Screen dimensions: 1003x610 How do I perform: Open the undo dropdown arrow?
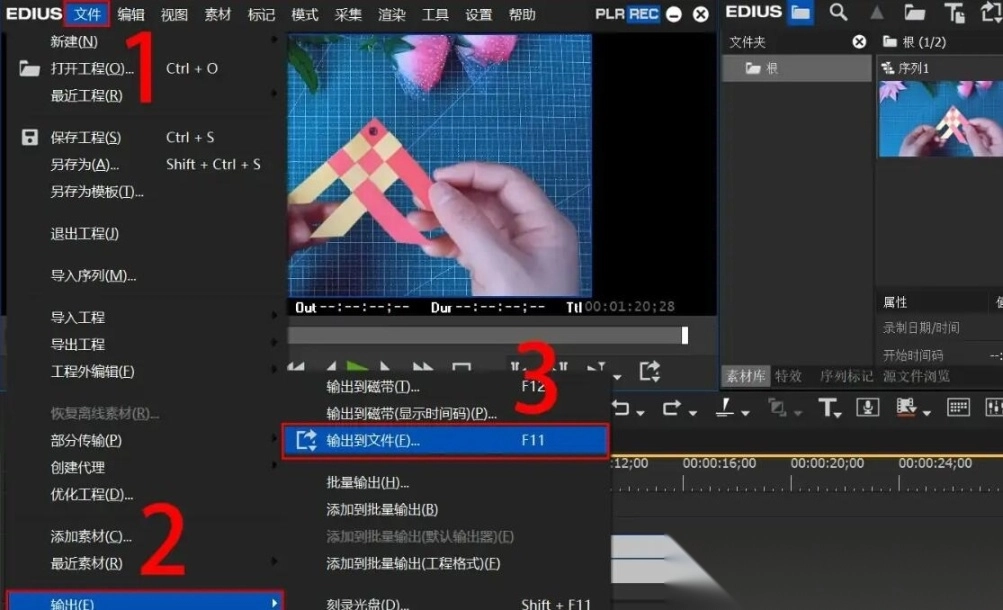pos(639,410)
